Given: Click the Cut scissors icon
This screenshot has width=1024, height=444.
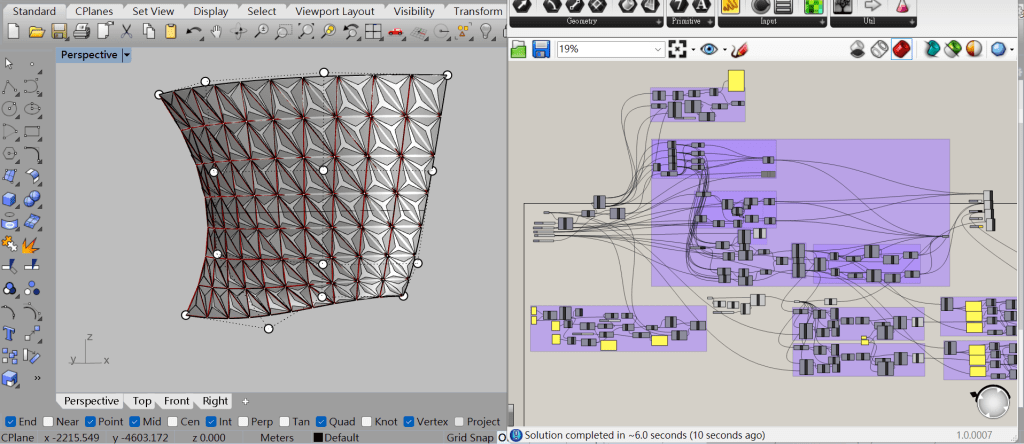Looking at the screenshot, I should pyautogui.click(x=127, y=31).
